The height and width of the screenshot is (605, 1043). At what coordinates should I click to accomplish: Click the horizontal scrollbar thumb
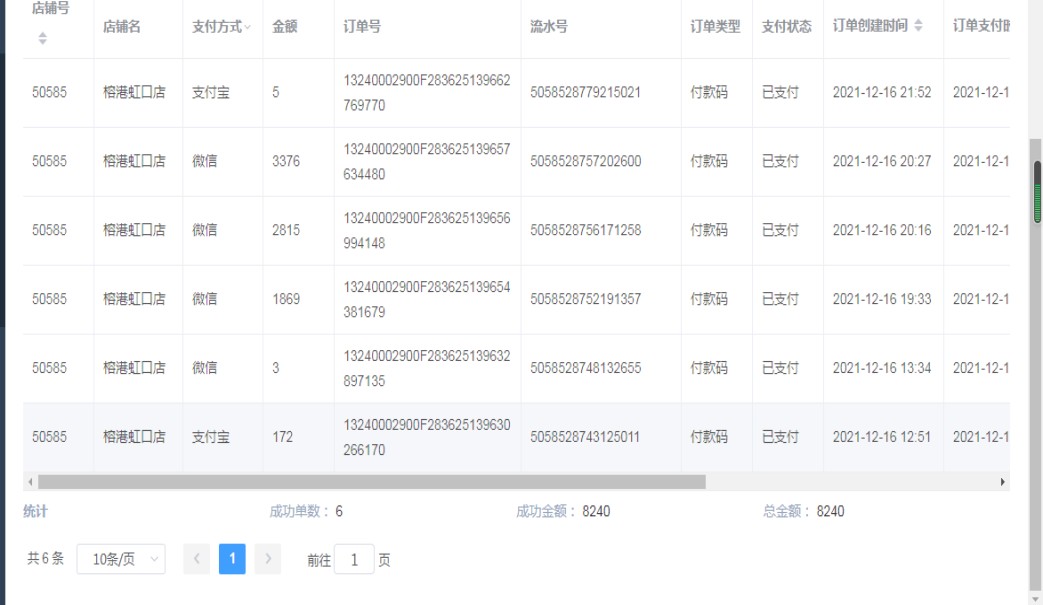[370, 482]
